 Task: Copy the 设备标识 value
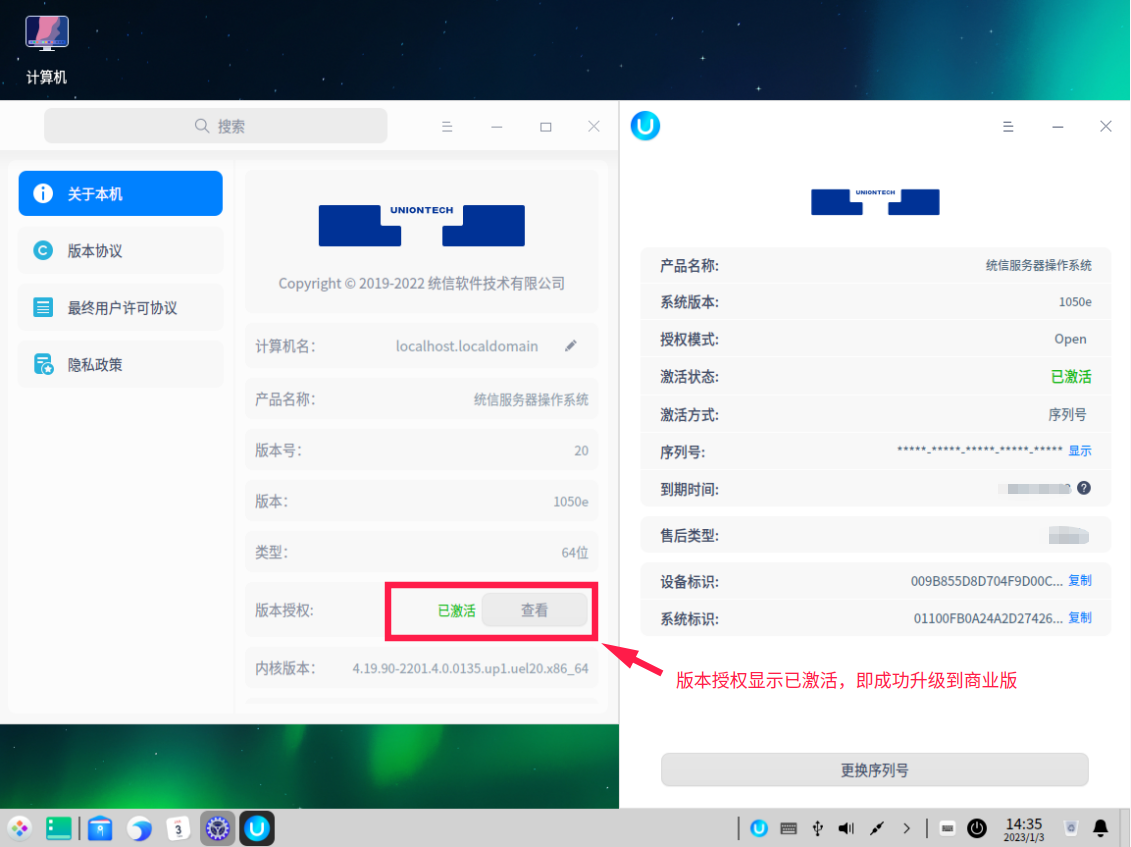coord(1080,581)
